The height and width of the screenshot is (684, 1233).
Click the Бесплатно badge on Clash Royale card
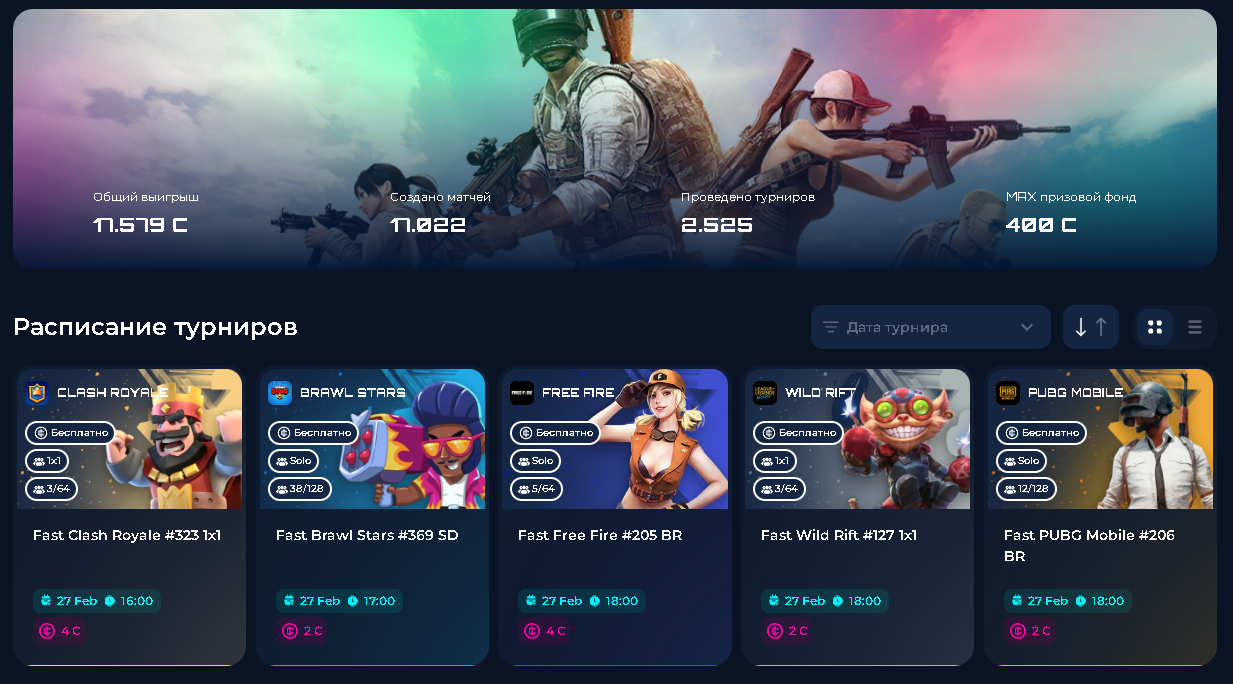70,433
